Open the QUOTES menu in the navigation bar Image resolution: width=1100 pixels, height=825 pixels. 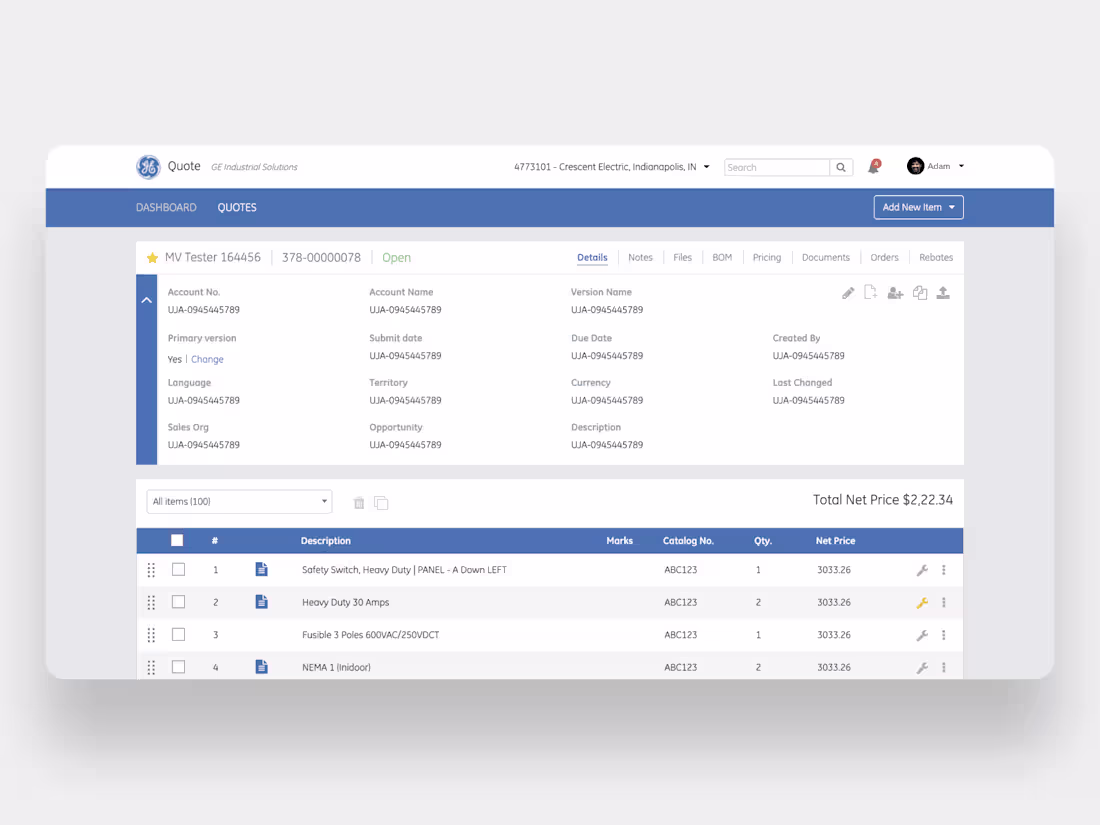coord(237,207)
